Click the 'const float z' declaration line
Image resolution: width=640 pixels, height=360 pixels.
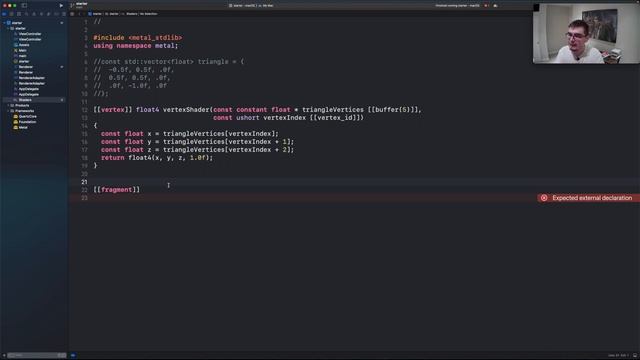coord(198,150)
